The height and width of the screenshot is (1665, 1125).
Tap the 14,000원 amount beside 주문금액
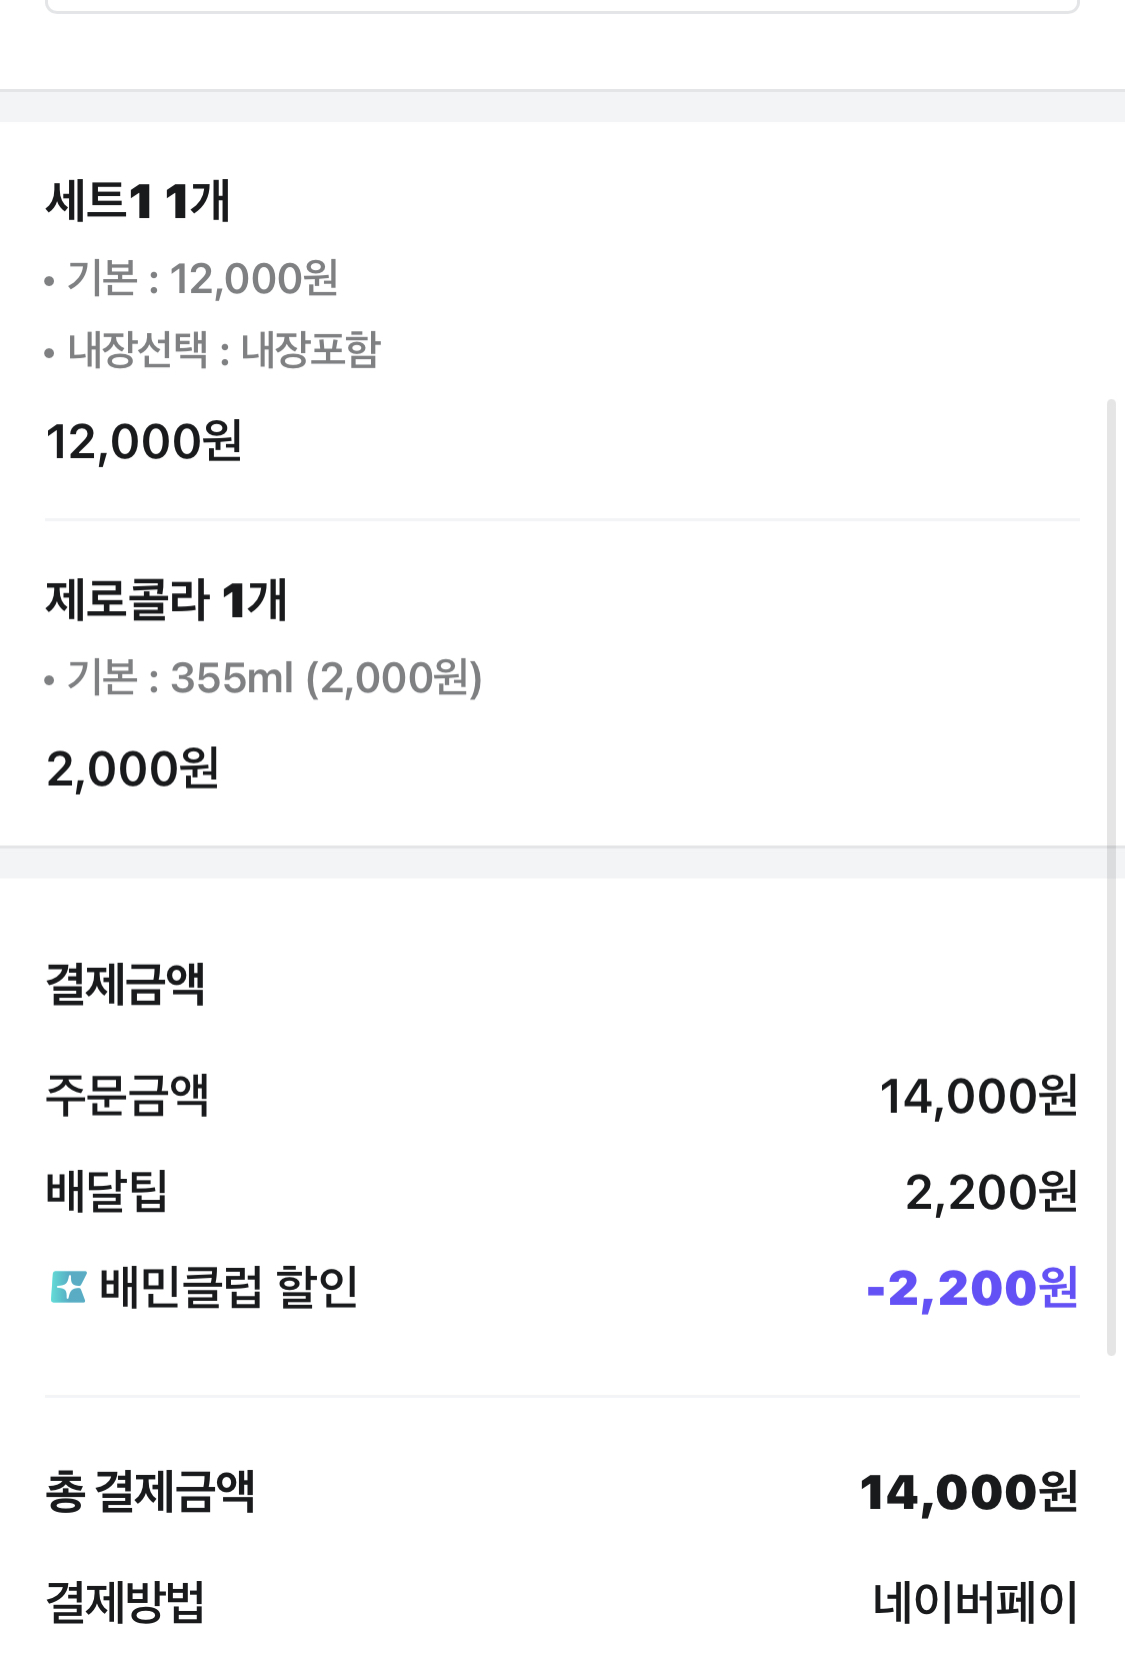point(978,1096)
